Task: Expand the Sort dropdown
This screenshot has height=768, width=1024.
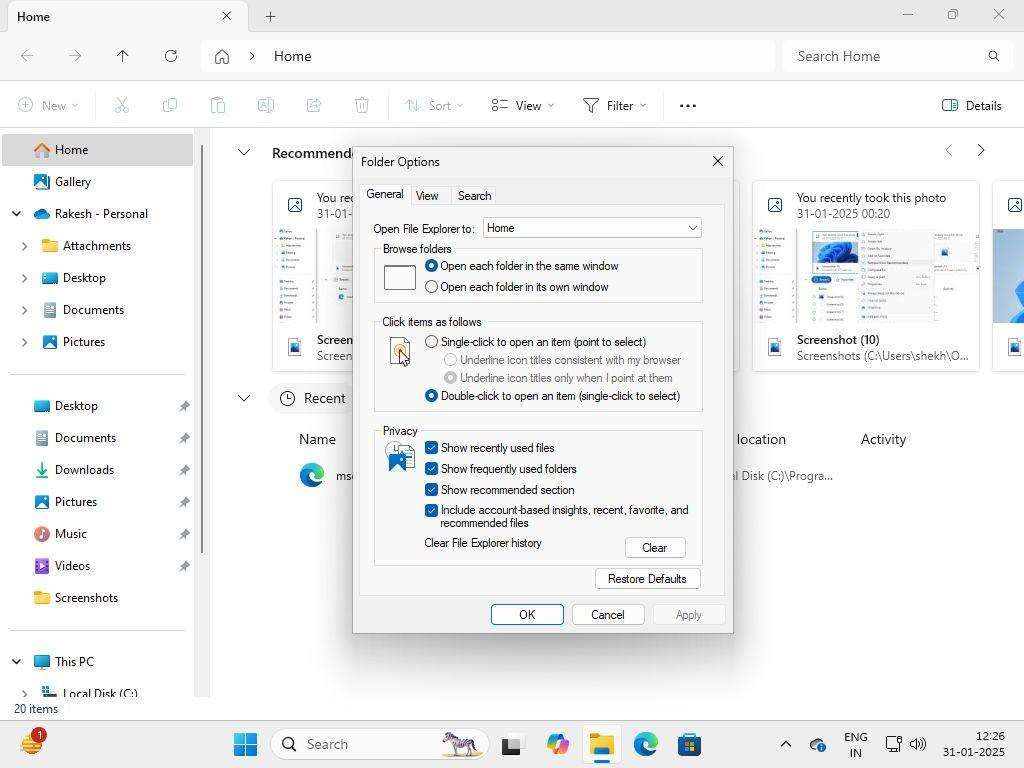Action: pyautogui.click(x=434, y=105)
